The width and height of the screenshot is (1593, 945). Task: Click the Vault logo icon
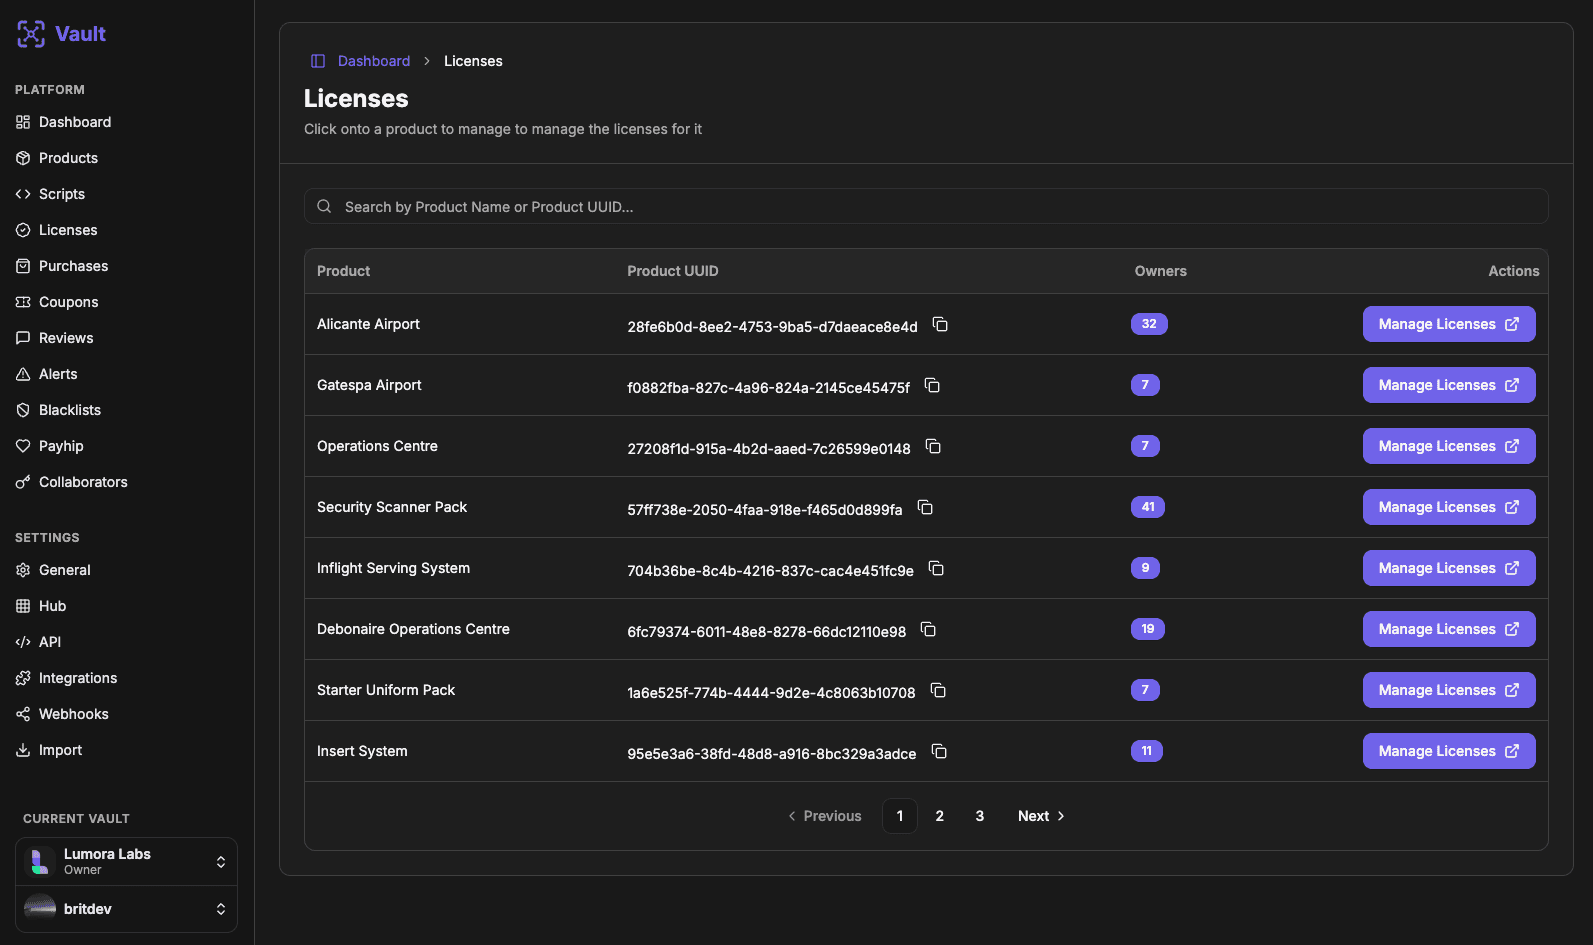31,34
